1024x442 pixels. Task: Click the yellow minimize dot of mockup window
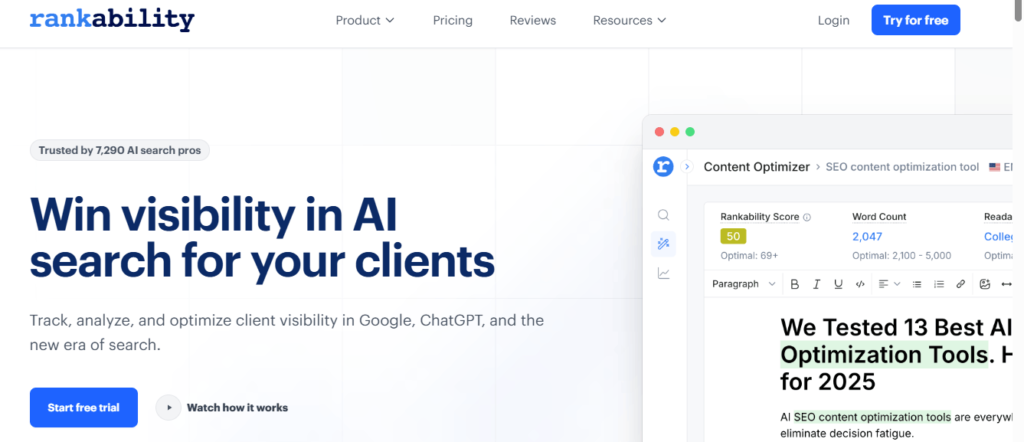tap(675, 132)
